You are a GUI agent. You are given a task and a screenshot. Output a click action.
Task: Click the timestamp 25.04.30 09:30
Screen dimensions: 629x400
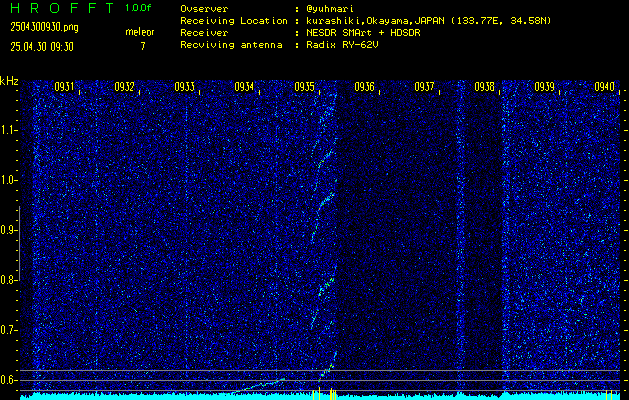(x=42, y=47)
